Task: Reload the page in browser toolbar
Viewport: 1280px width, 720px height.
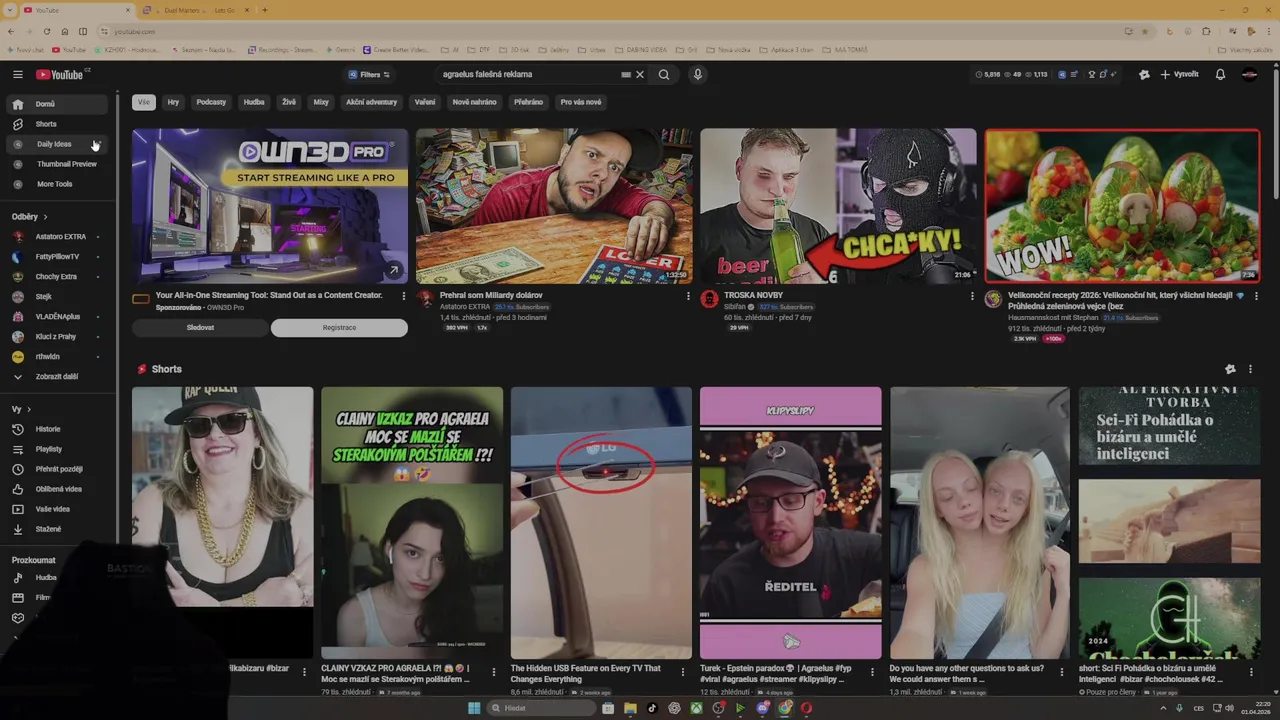Action: 46,31
